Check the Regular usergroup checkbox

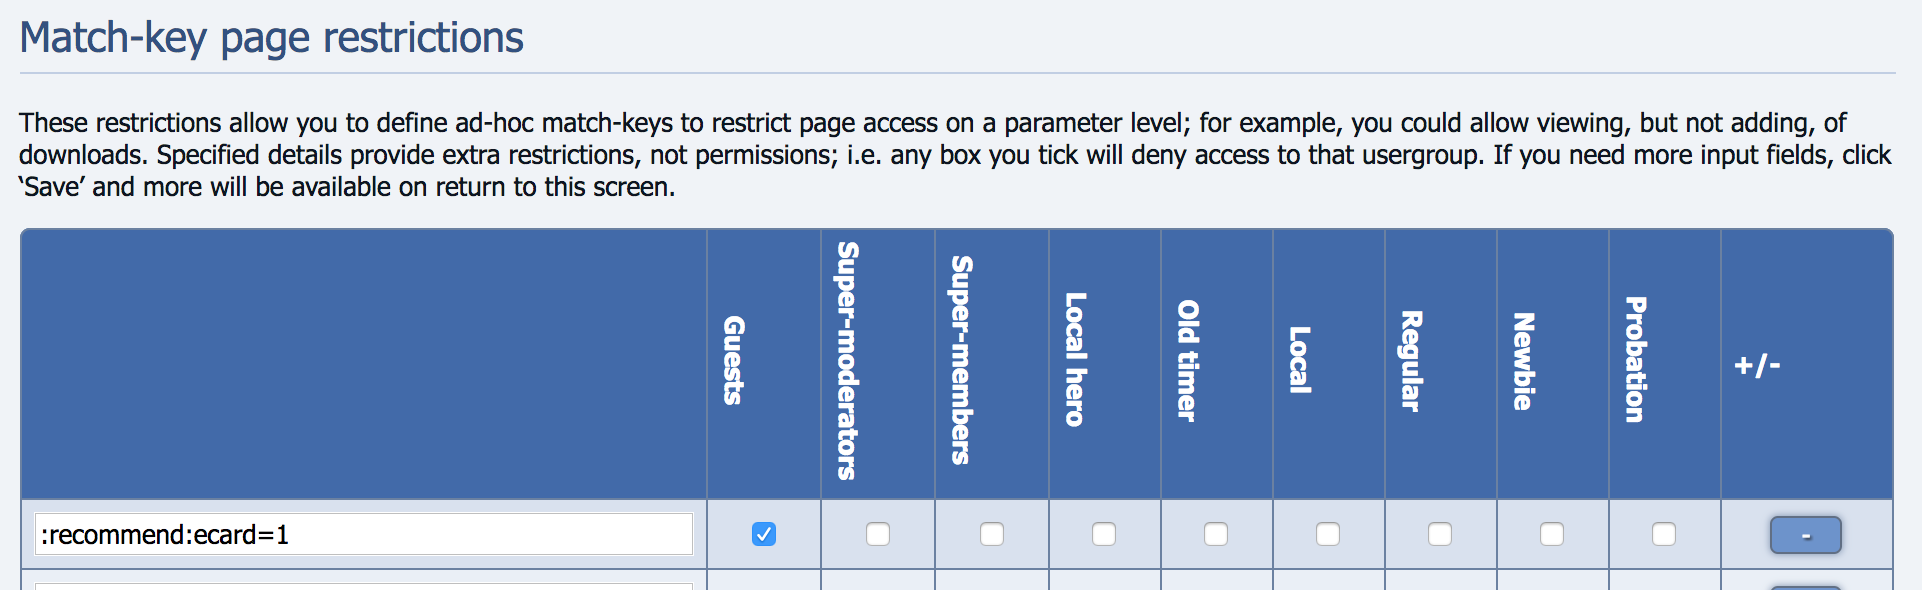pos(1440,534)
